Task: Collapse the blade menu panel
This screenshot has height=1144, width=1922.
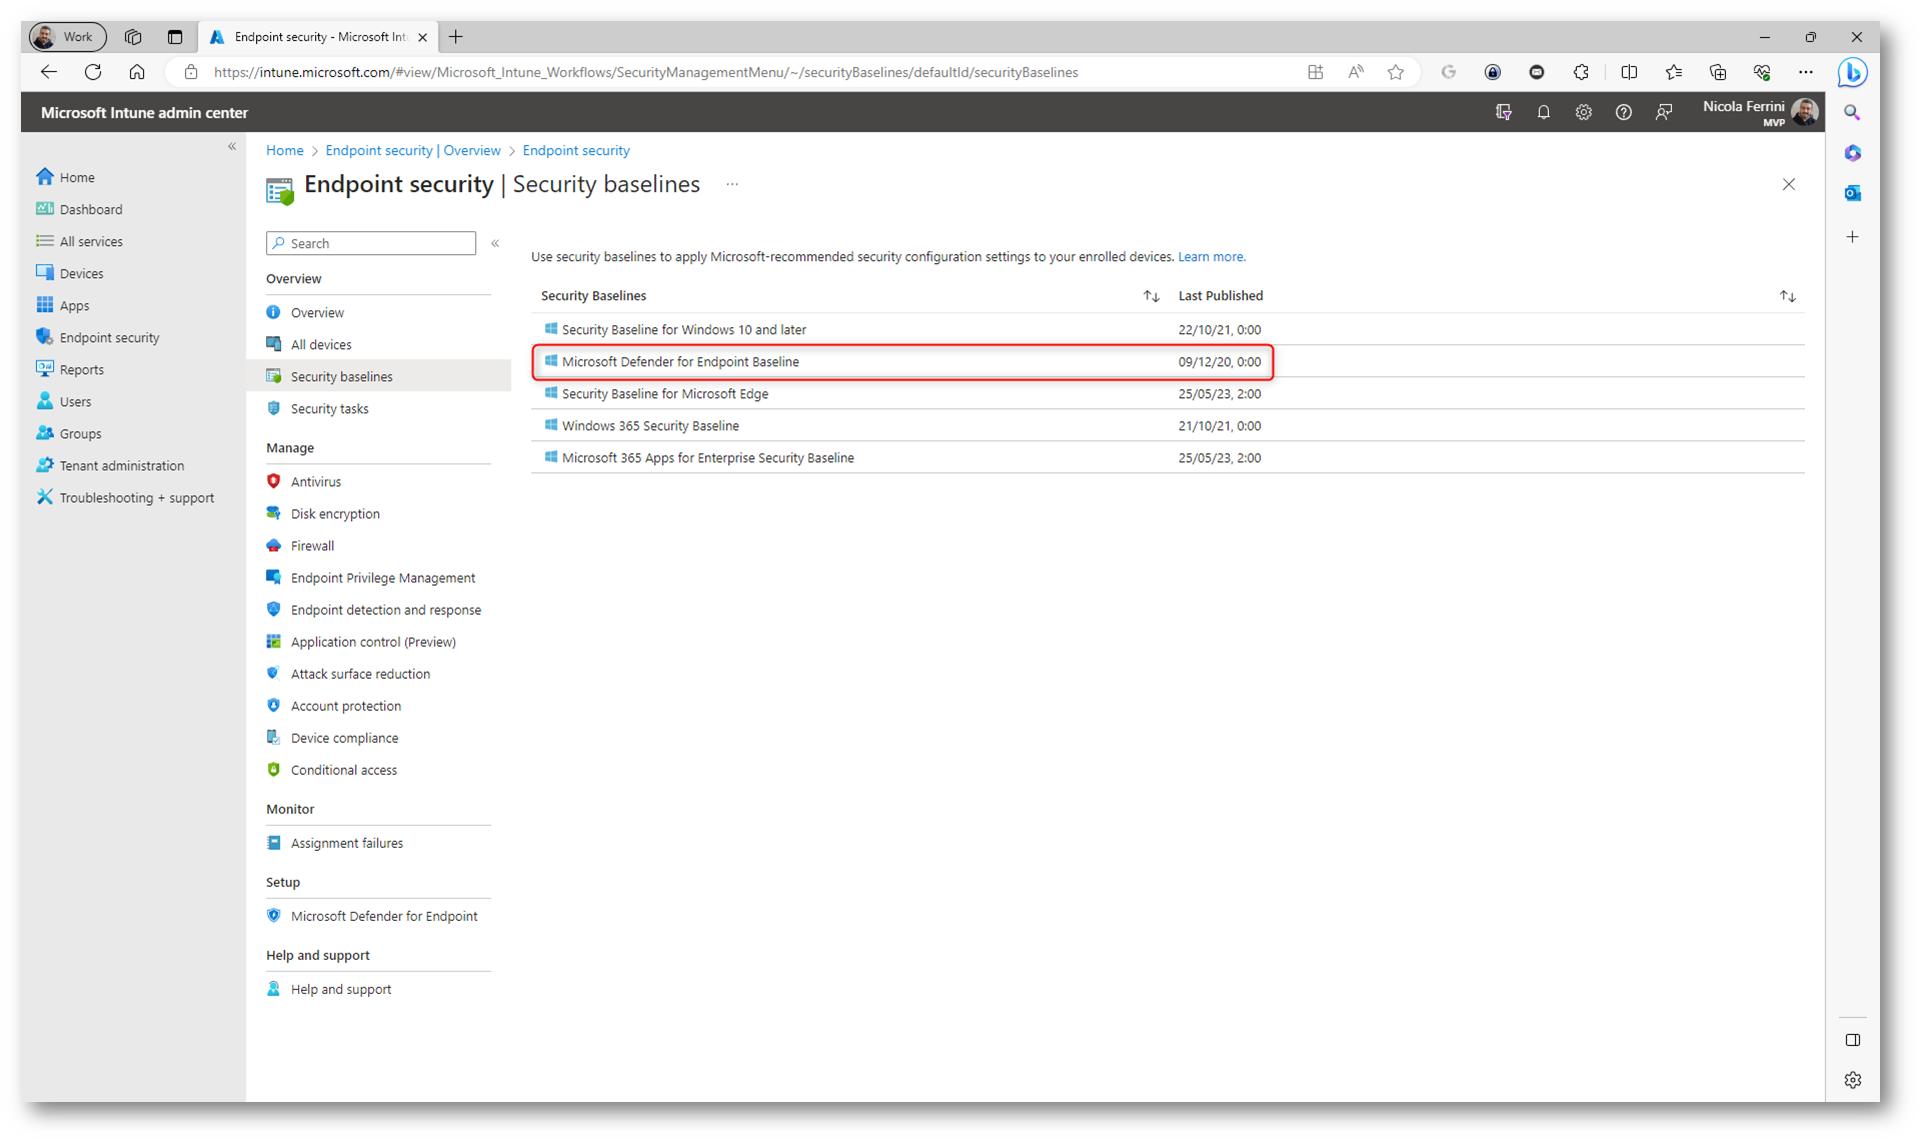Action: click(x=495, y=243)
